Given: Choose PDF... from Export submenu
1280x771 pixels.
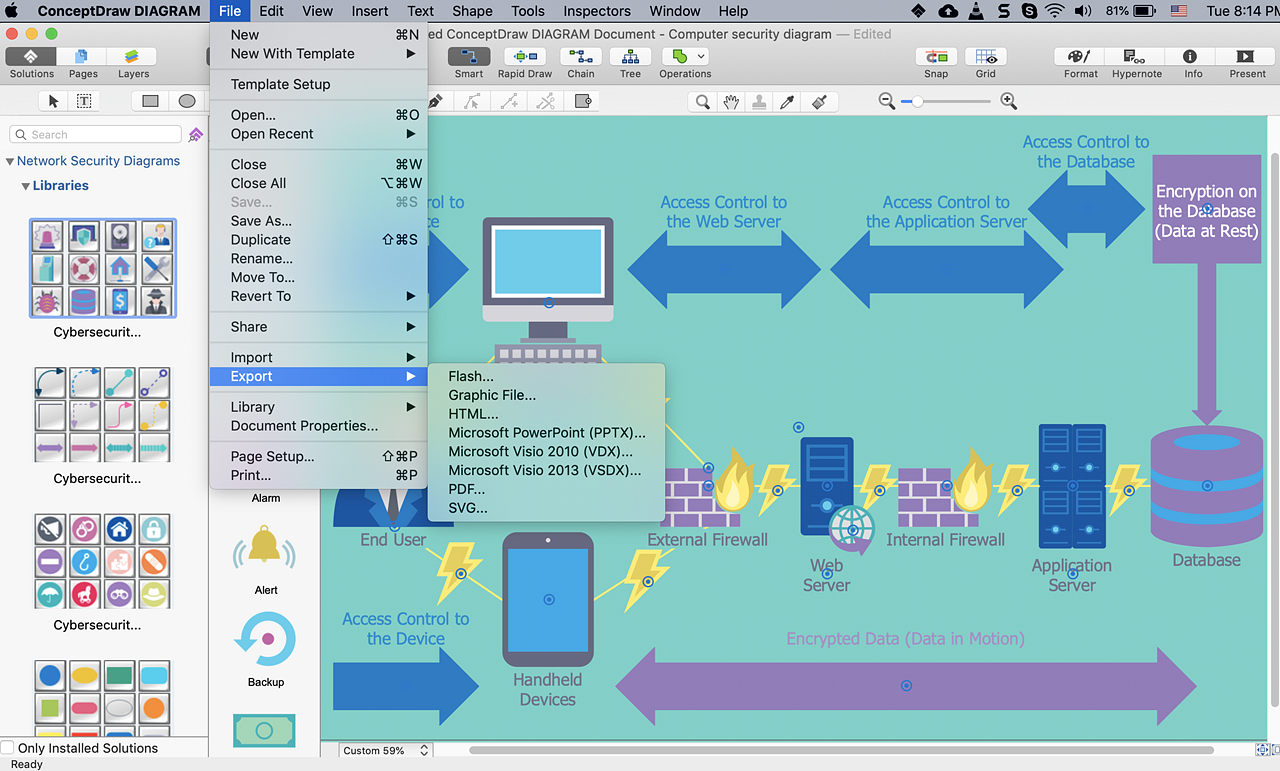Looking at the screenshot, I should pyautogui.click(x=466, y=489).
